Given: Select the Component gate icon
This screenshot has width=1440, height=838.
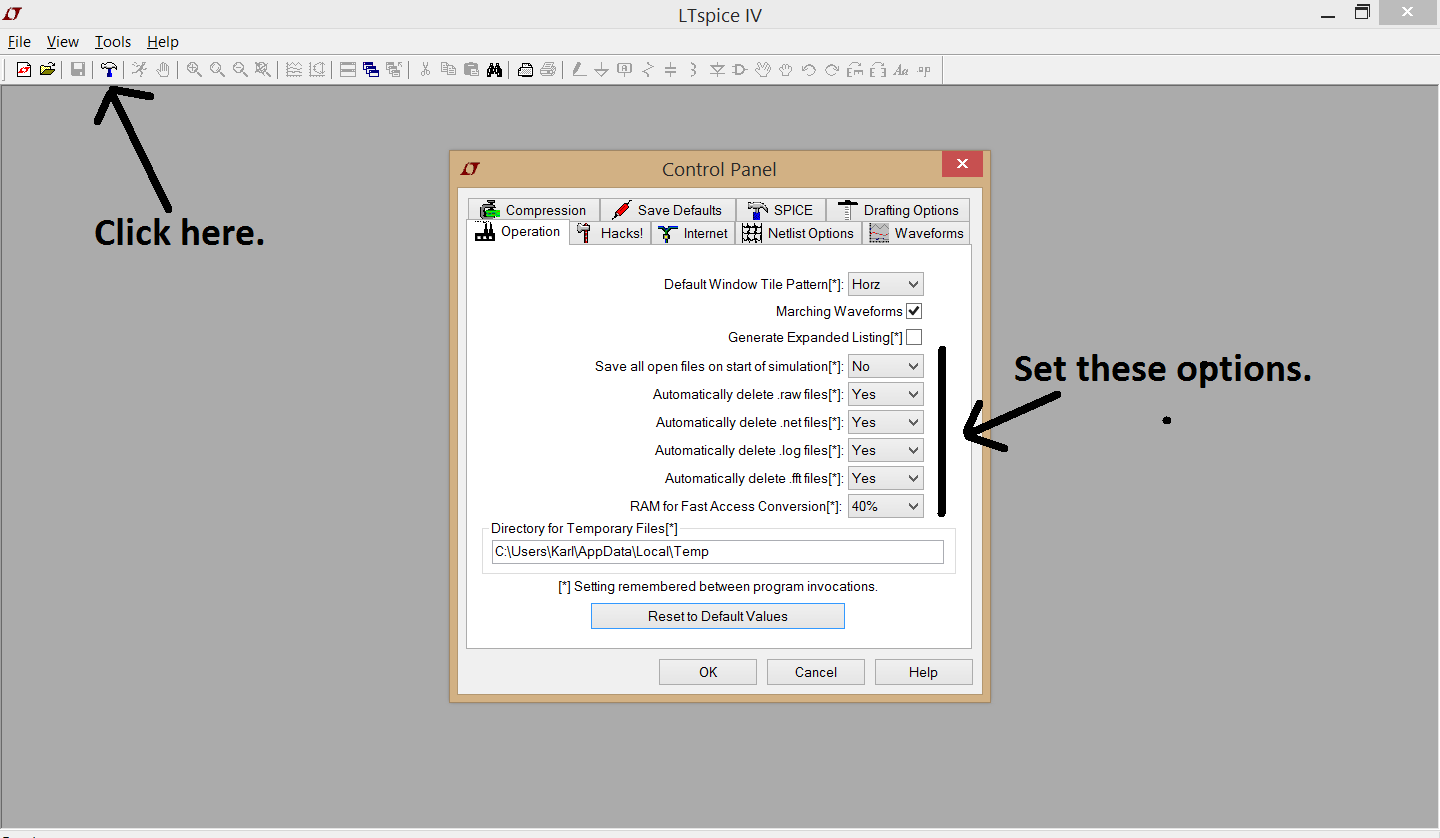Looking at the screenshot, I should 739,69.
